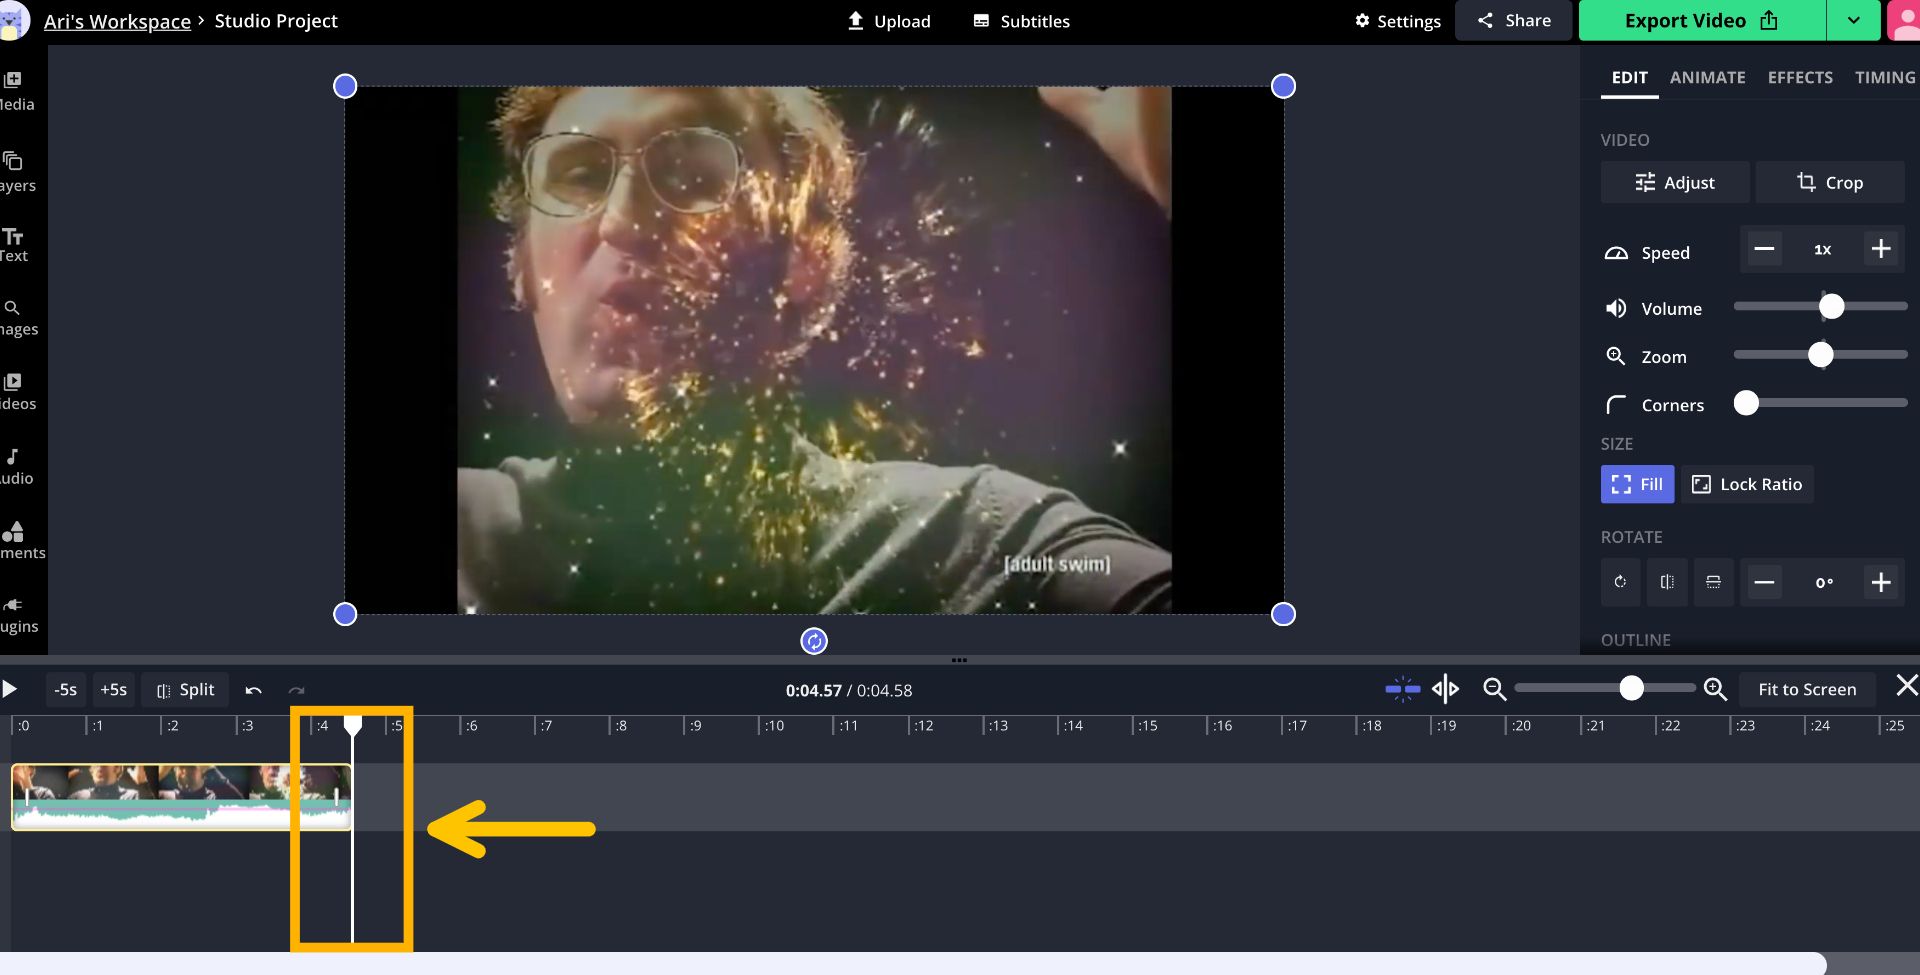The height and width of the screenshot is (975, 1920).
Task: Open Ari's Workspace link
Action: (x=117, y=21)
